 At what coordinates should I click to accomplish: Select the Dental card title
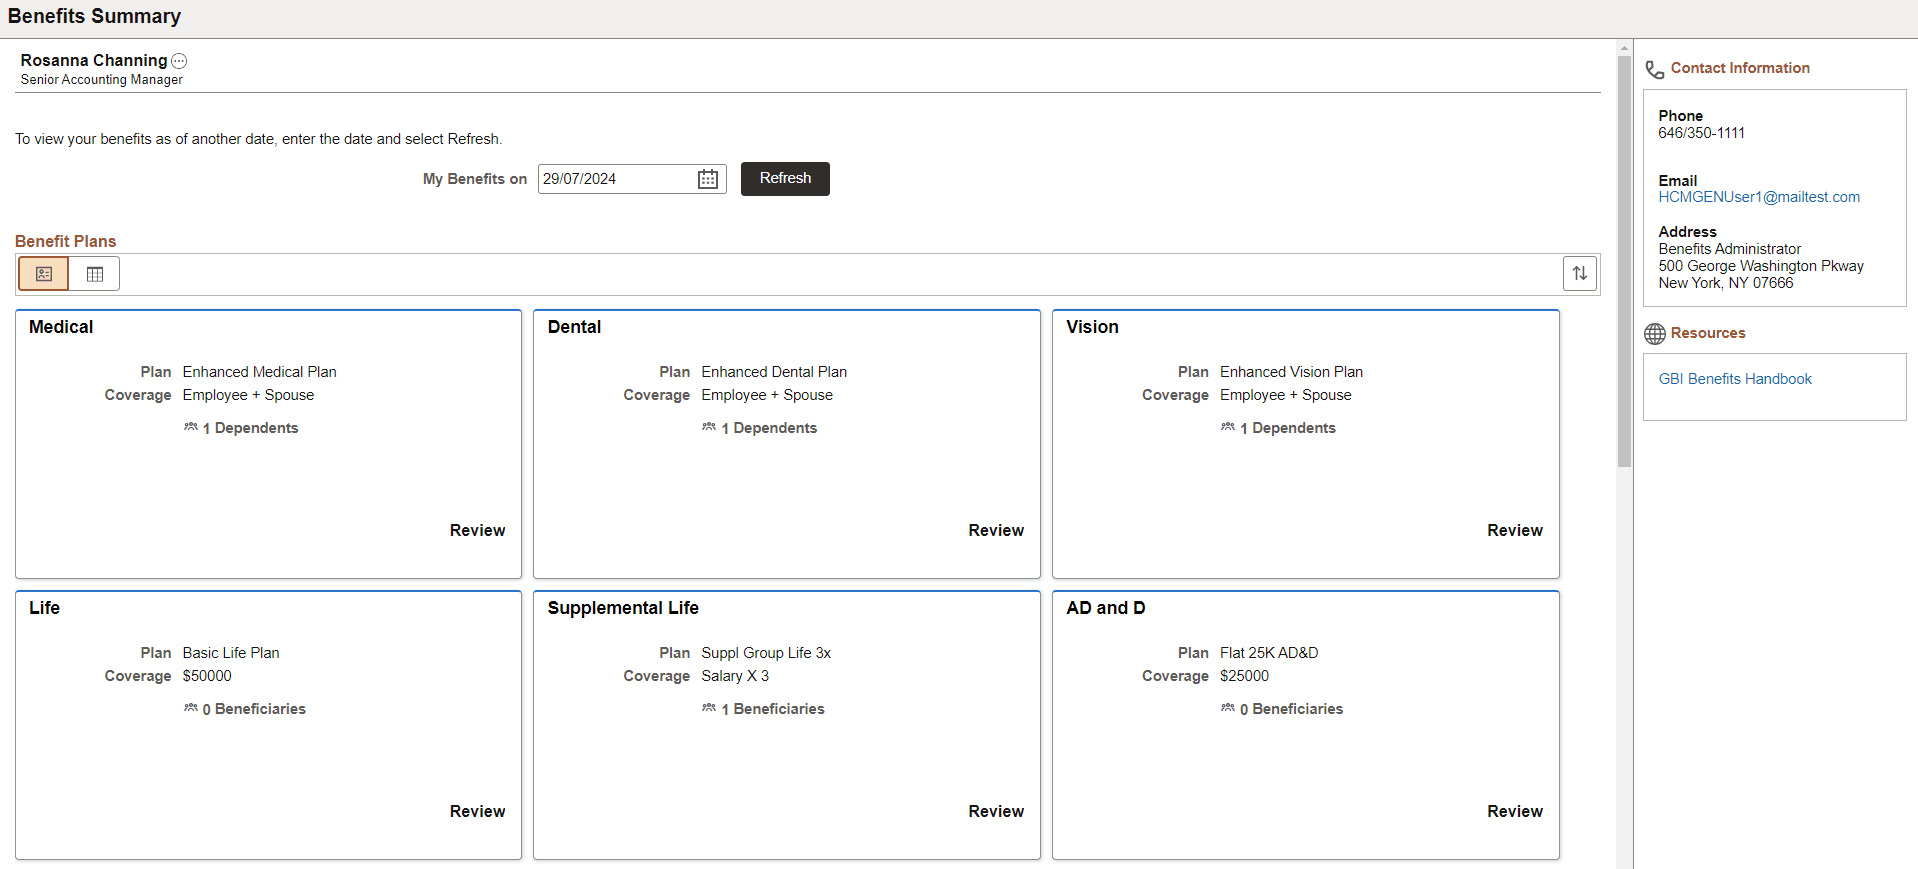coord(574,327)
